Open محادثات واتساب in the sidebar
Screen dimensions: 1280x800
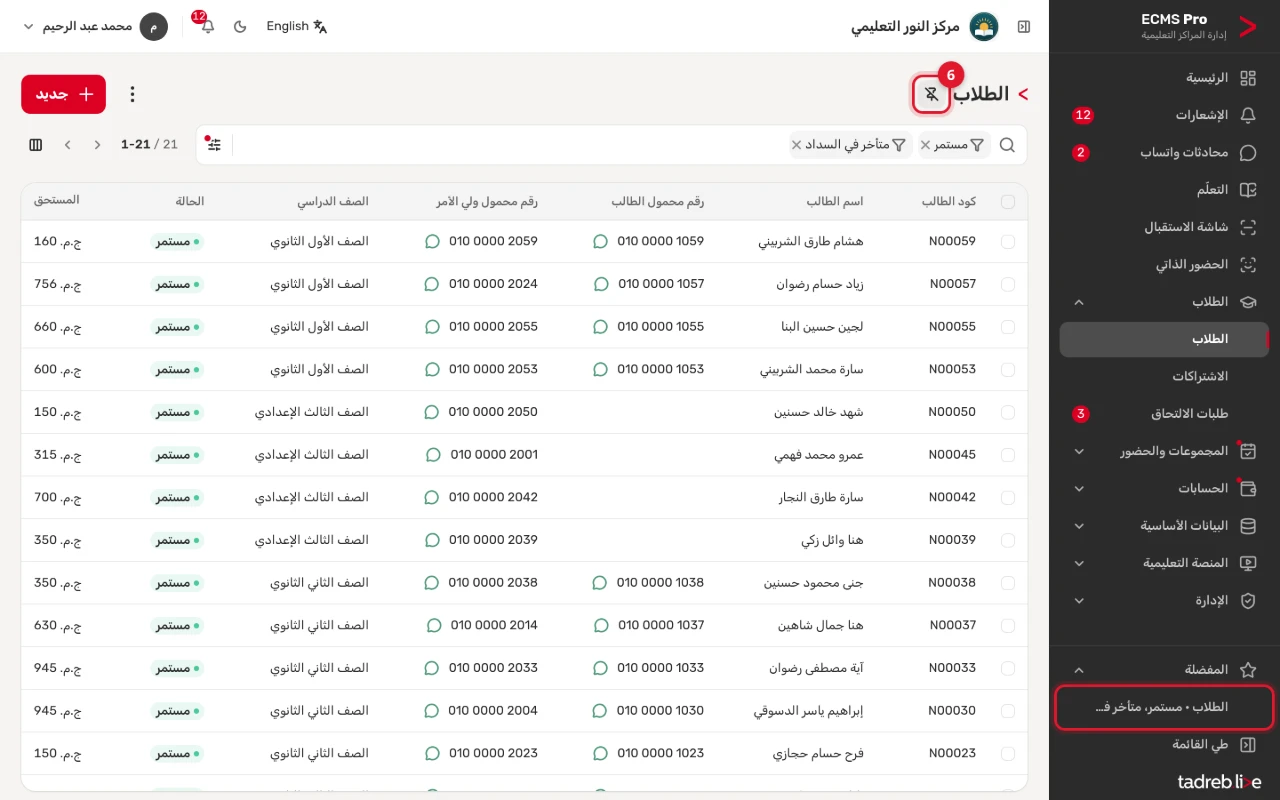coord(1164,153)
